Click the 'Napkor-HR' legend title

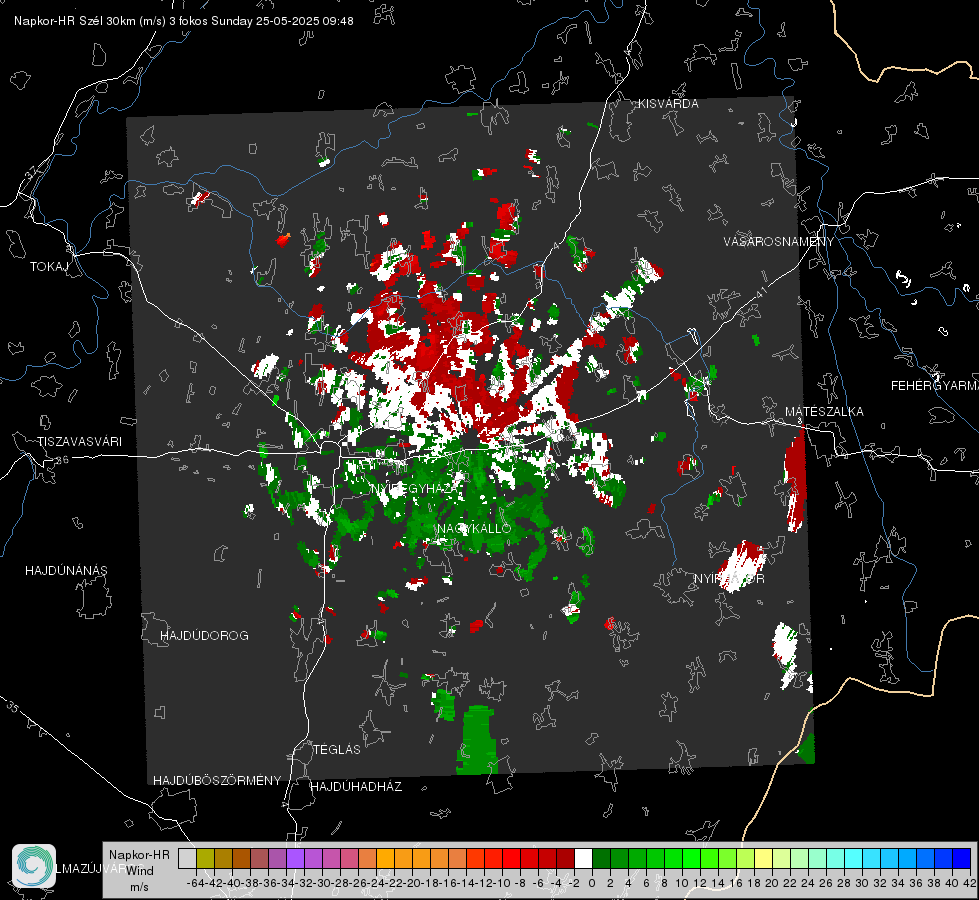(x=139, y=855)
